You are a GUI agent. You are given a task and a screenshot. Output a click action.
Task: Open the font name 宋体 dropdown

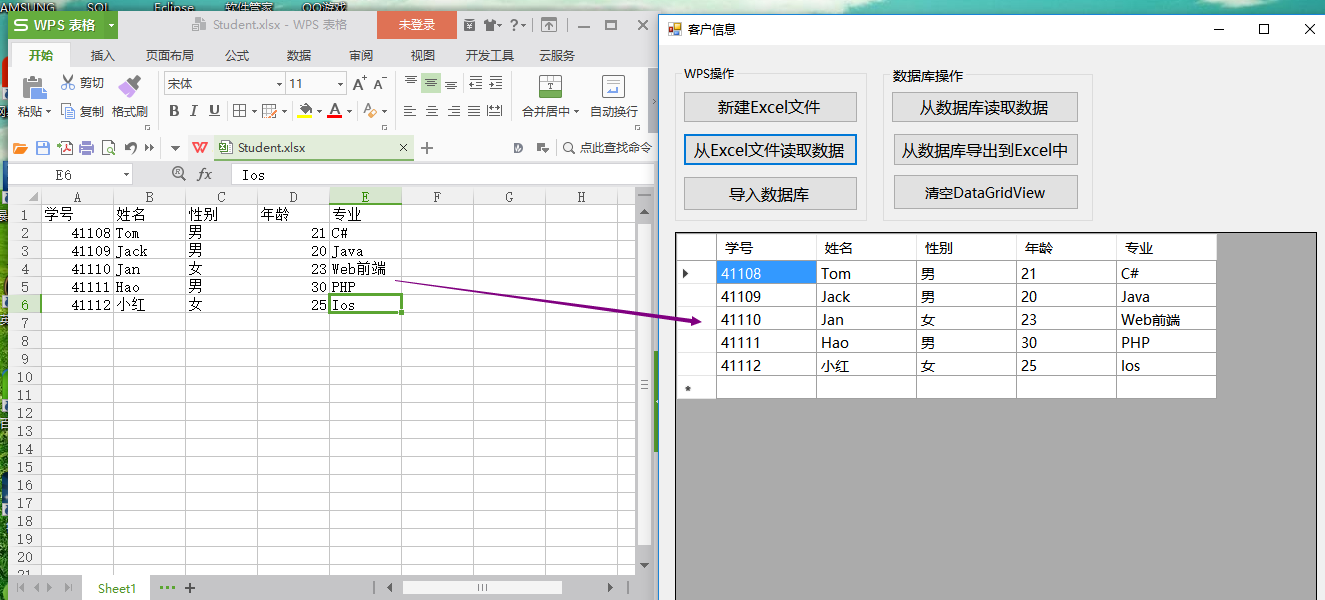(279, 84)
